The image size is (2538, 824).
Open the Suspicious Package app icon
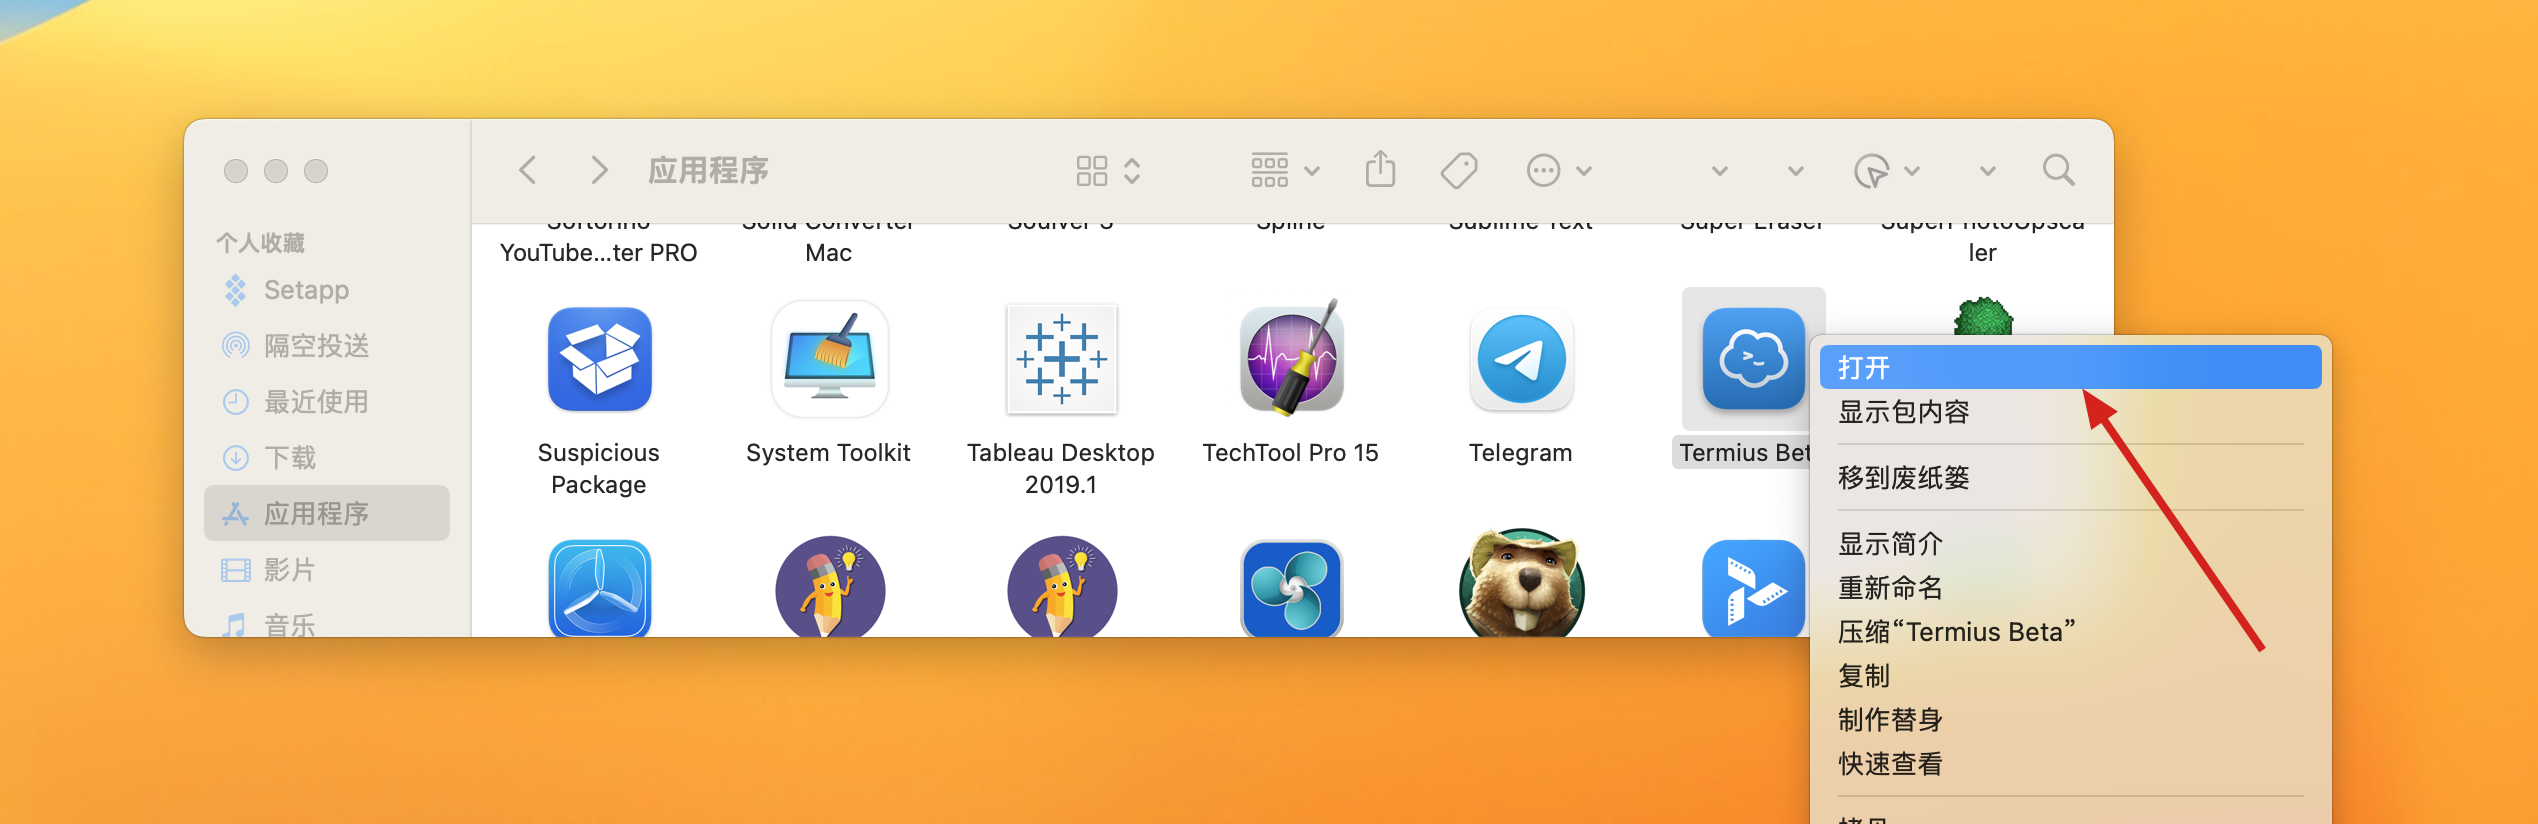pos(599,360)
